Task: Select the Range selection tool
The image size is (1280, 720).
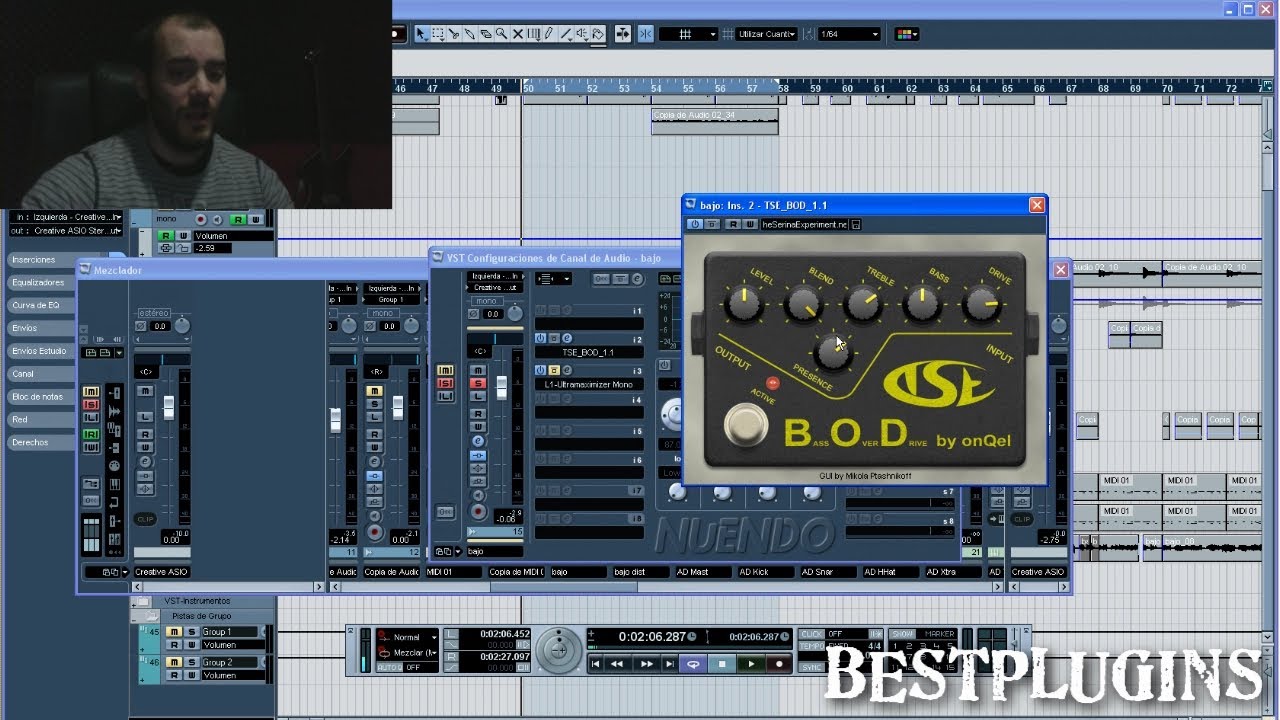Action: [437, 34]
